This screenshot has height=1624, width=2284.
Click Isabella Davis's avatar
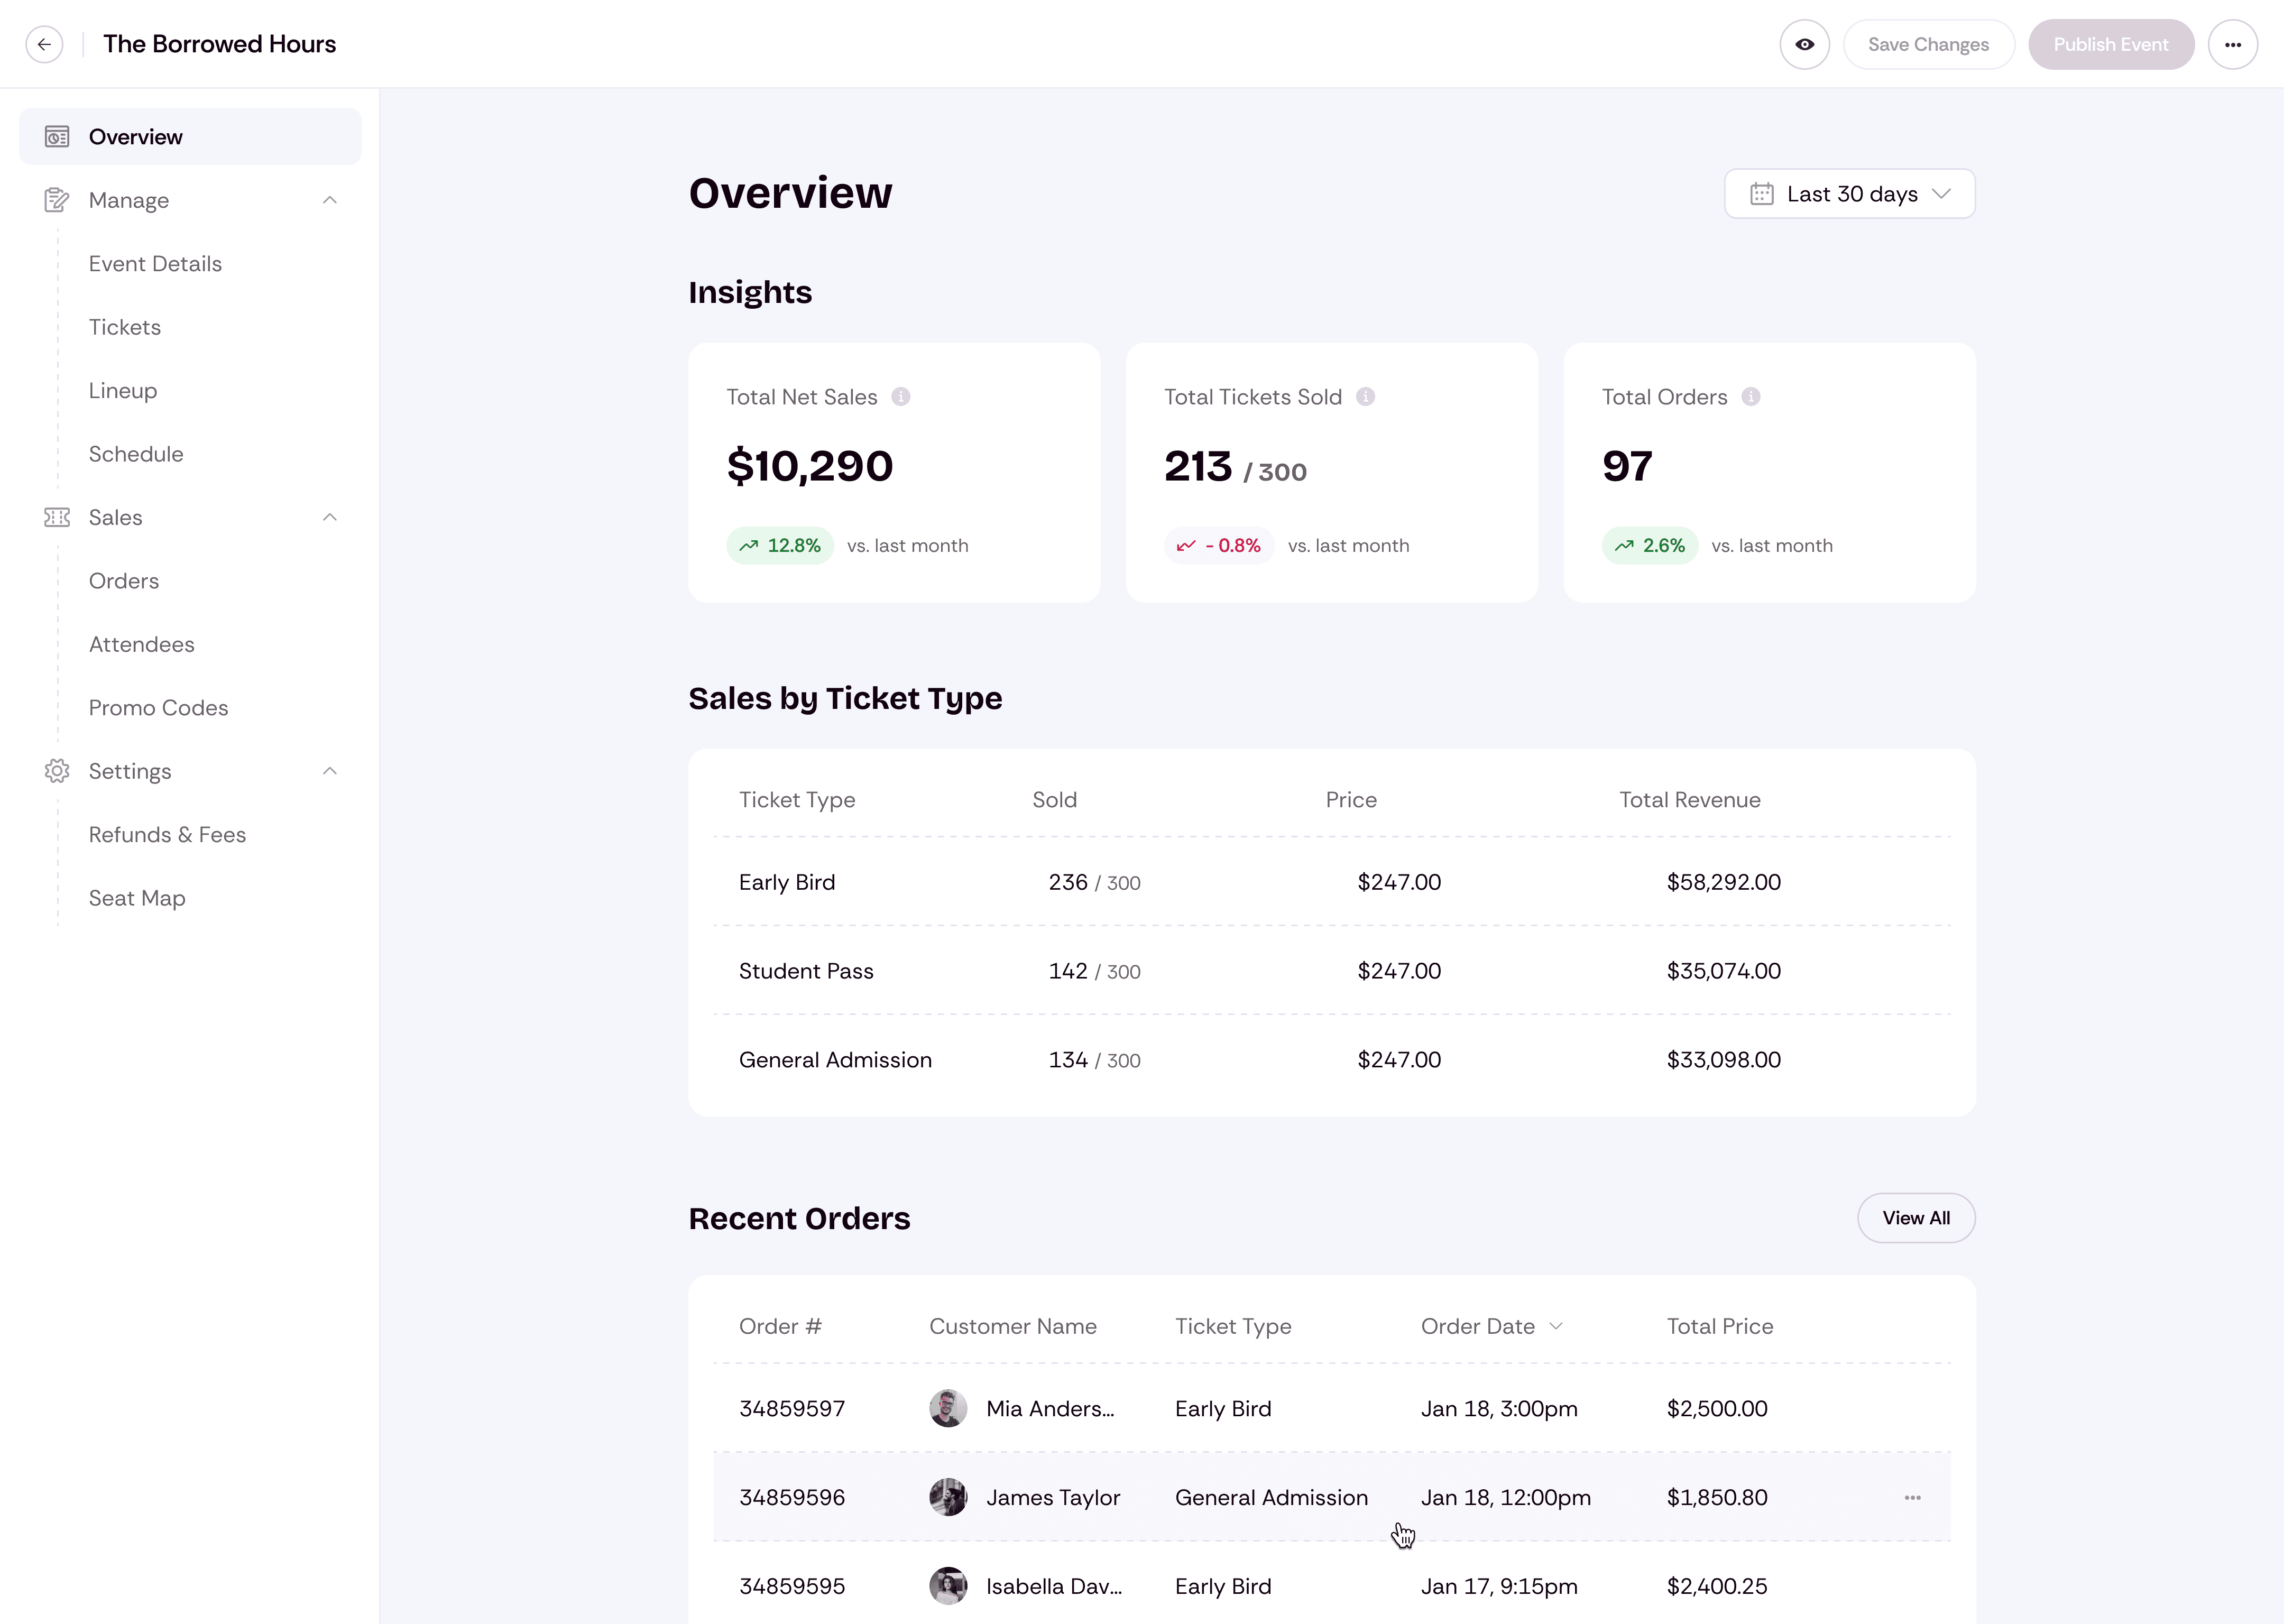click(948, 1586)
